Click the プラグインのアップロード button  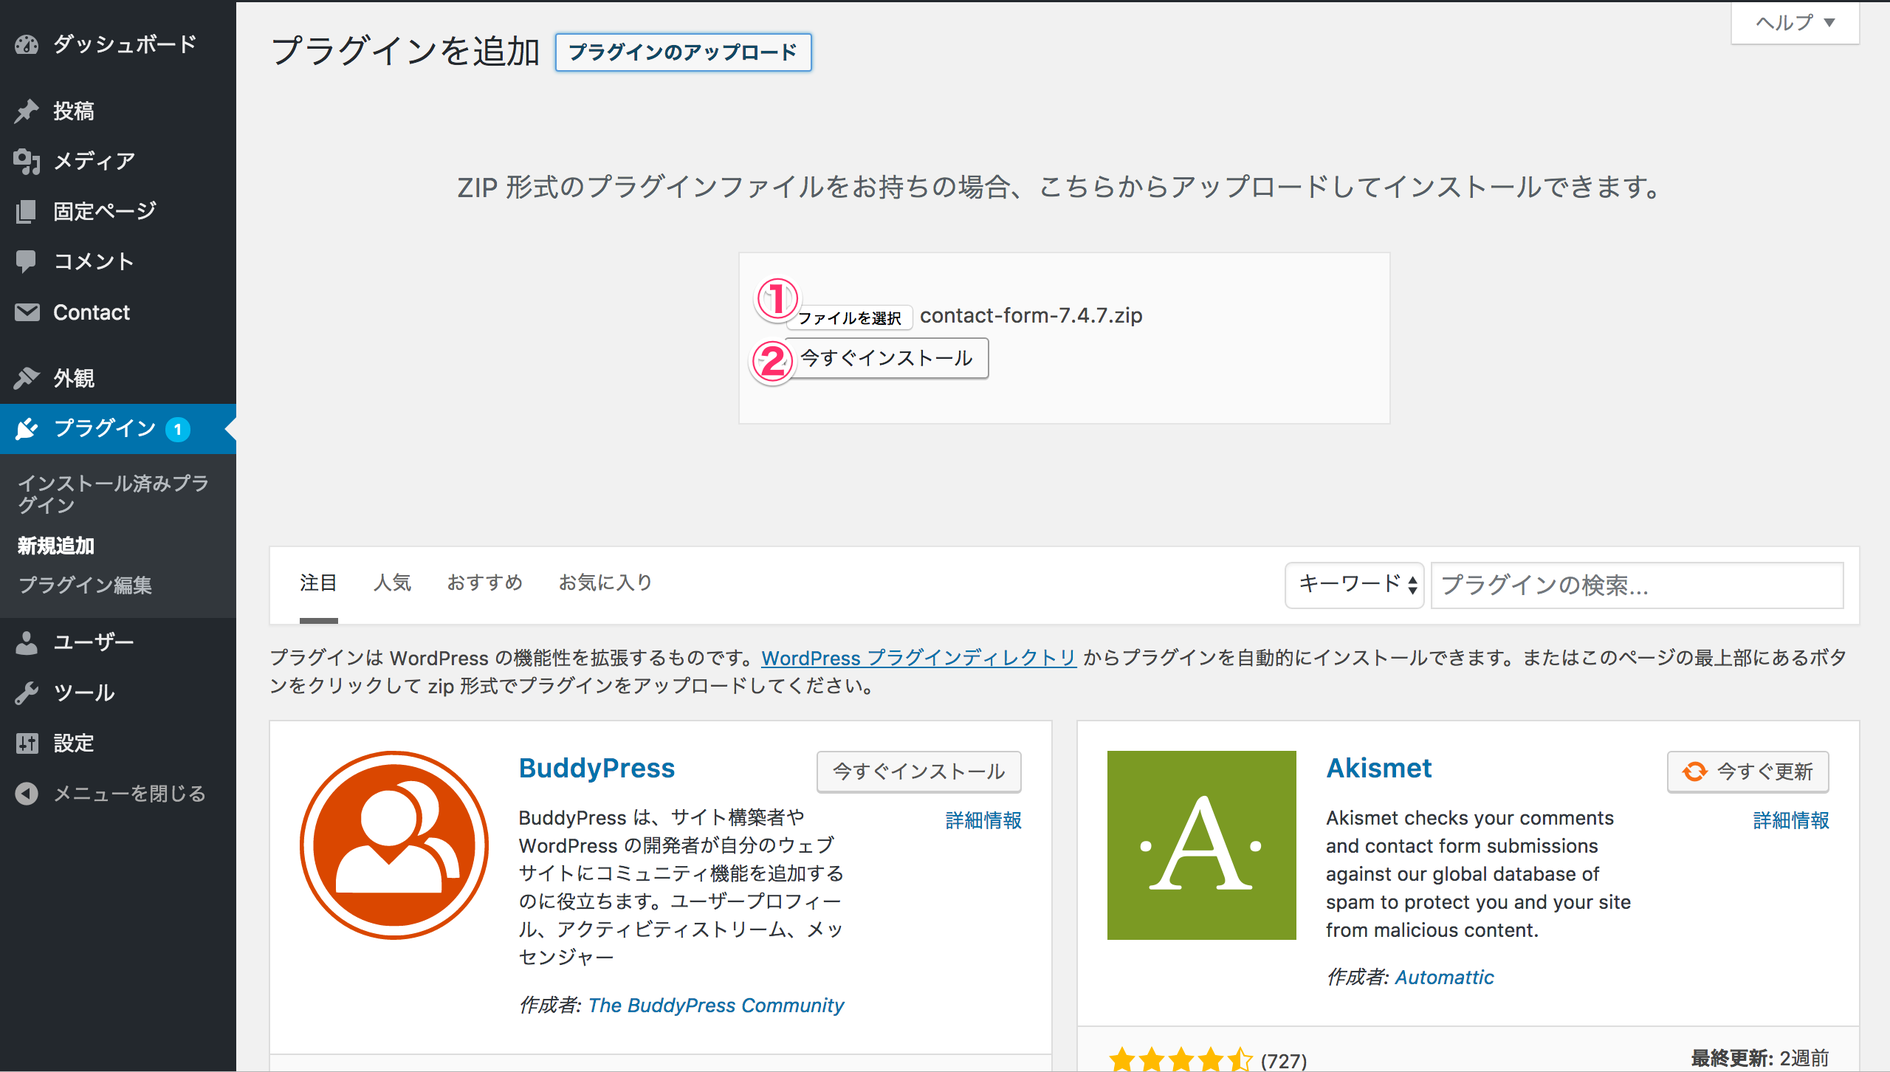(x=683, y=52)
